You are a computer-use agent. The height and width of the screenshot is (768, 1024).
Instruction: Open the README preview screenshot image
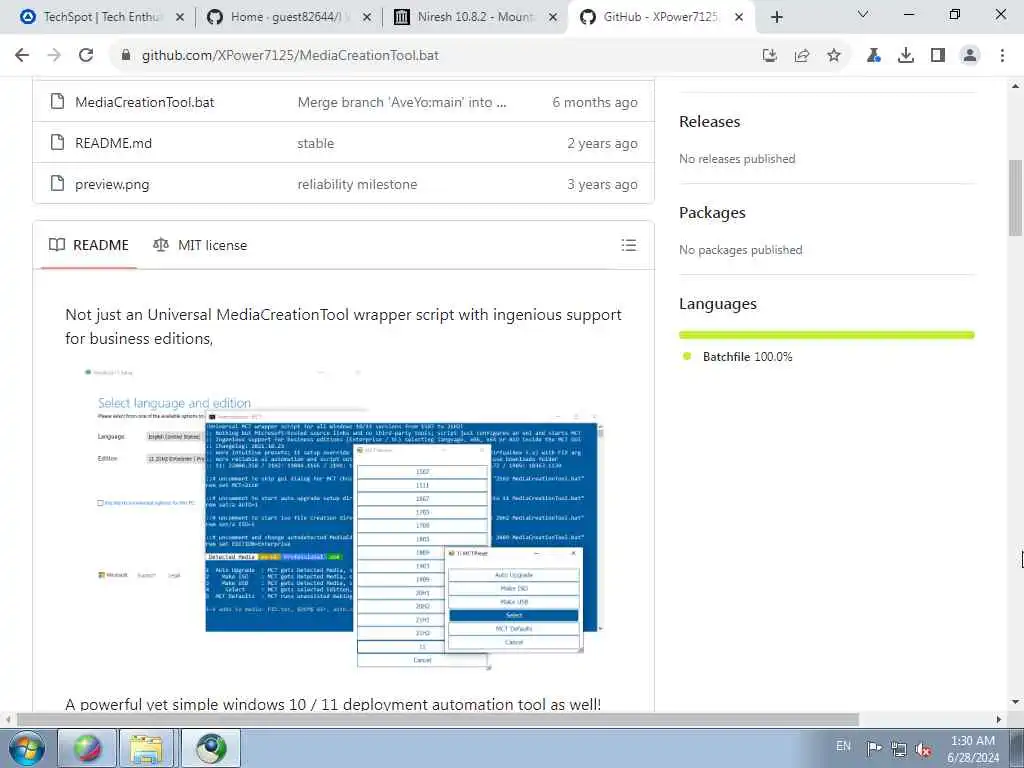click(x=344, y=517)
